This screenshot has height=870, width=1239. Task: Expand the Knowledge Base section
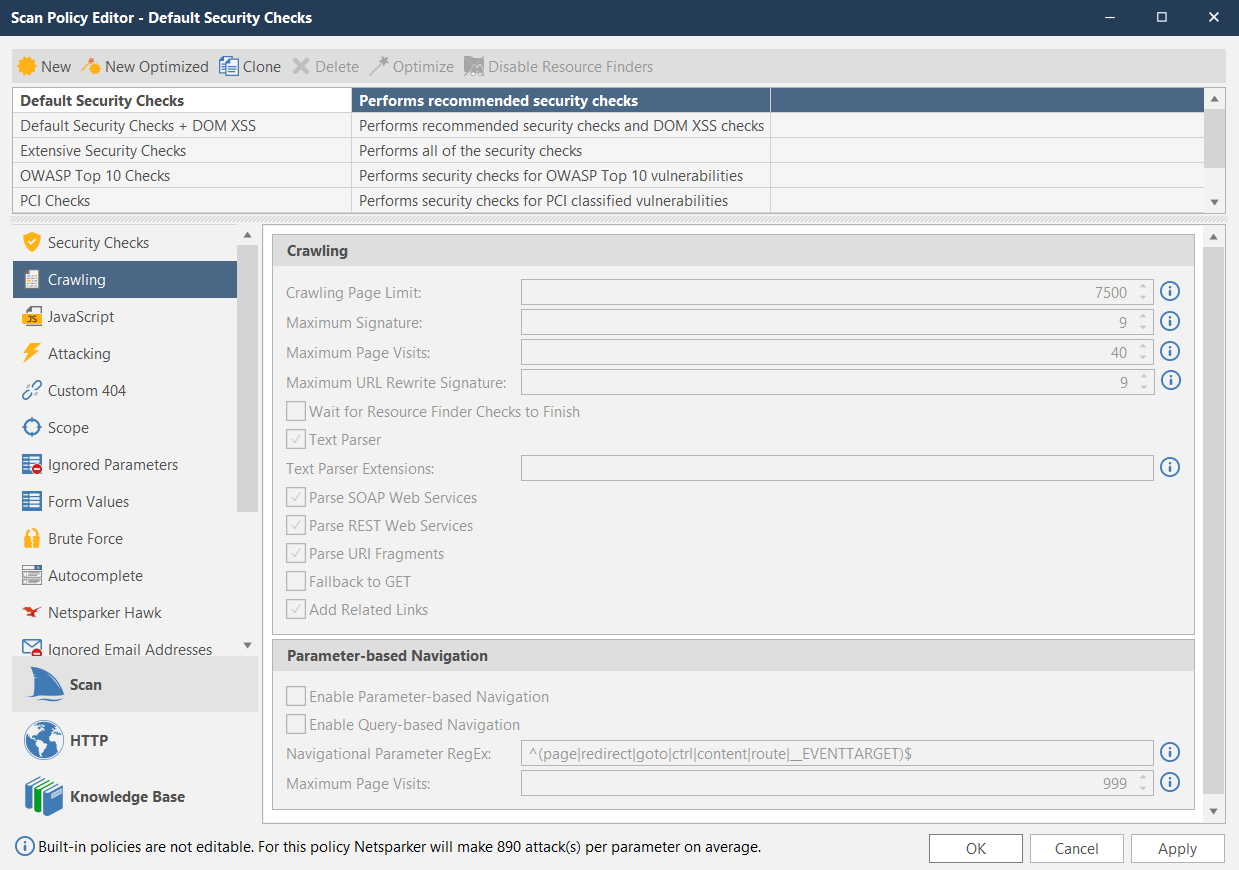click(126, 797)
